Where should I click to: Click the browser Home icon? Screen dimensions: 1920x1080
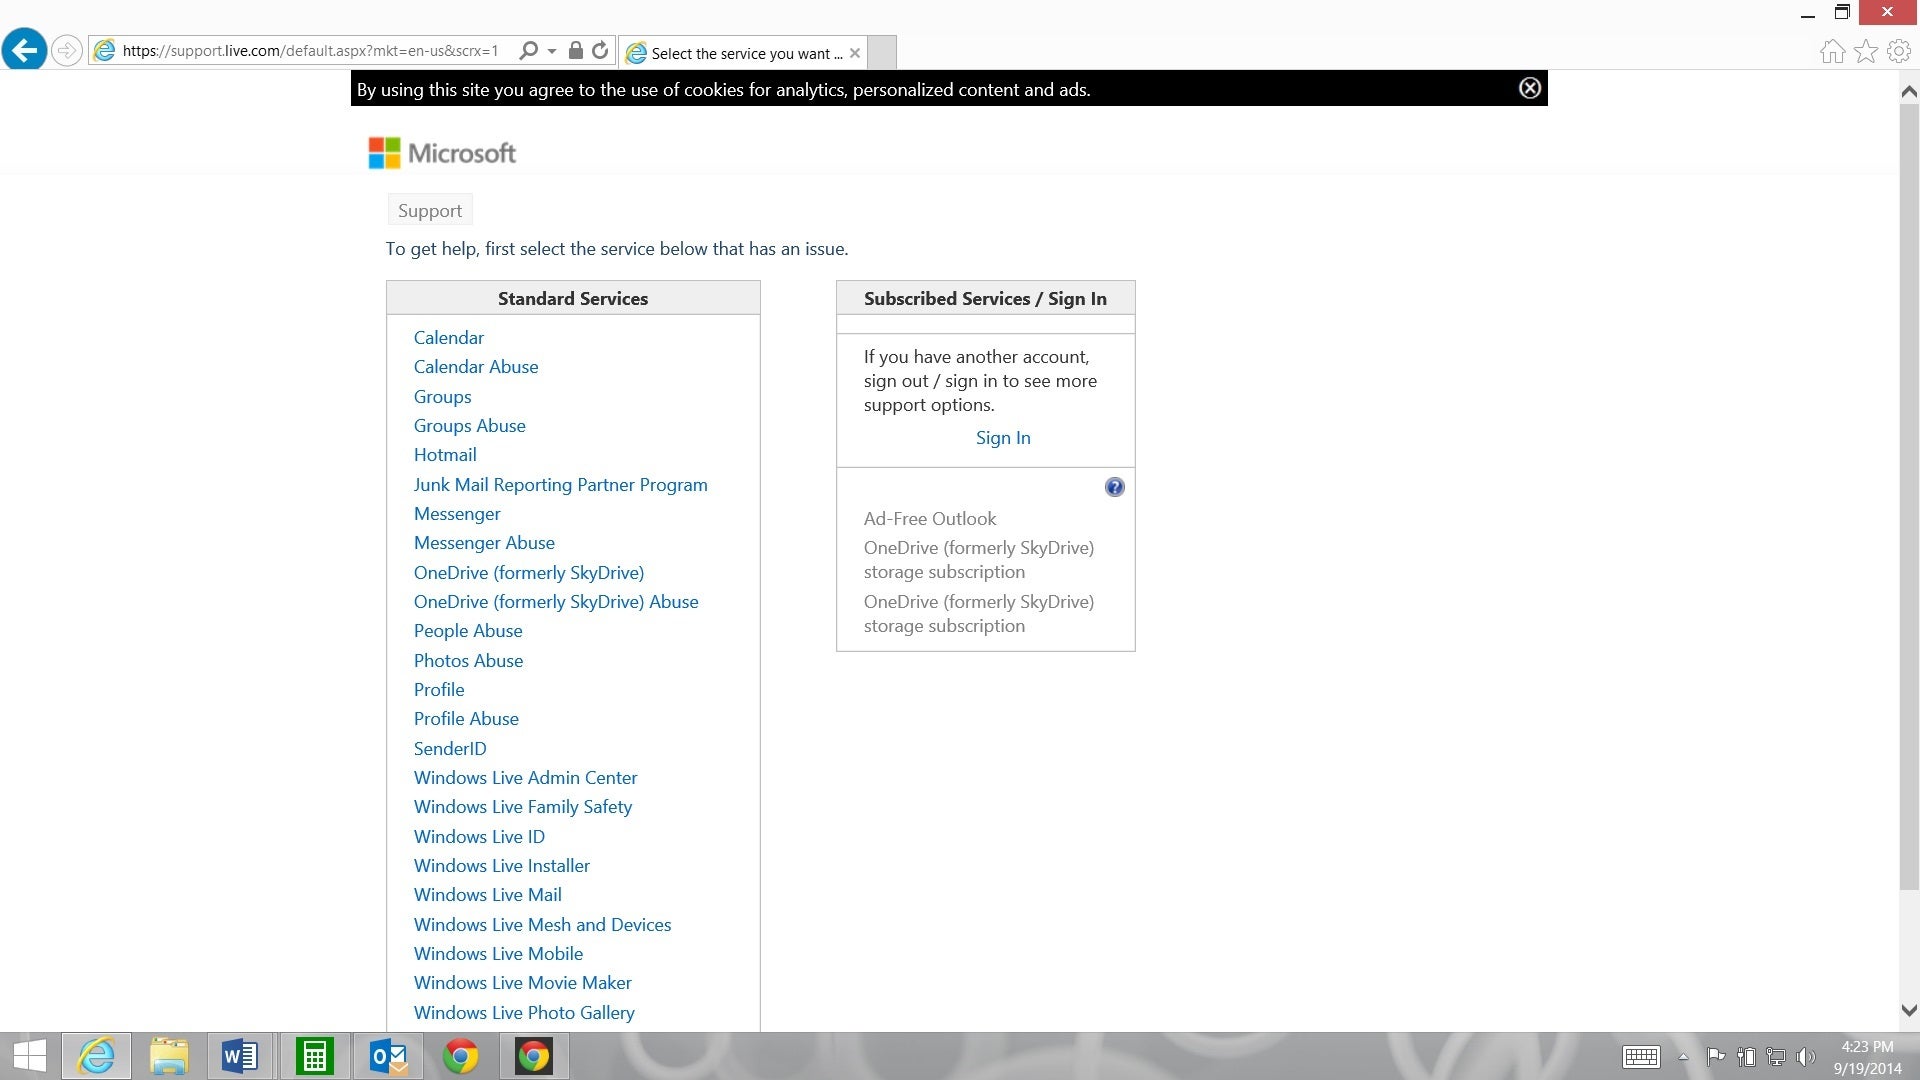point(1832,51)
